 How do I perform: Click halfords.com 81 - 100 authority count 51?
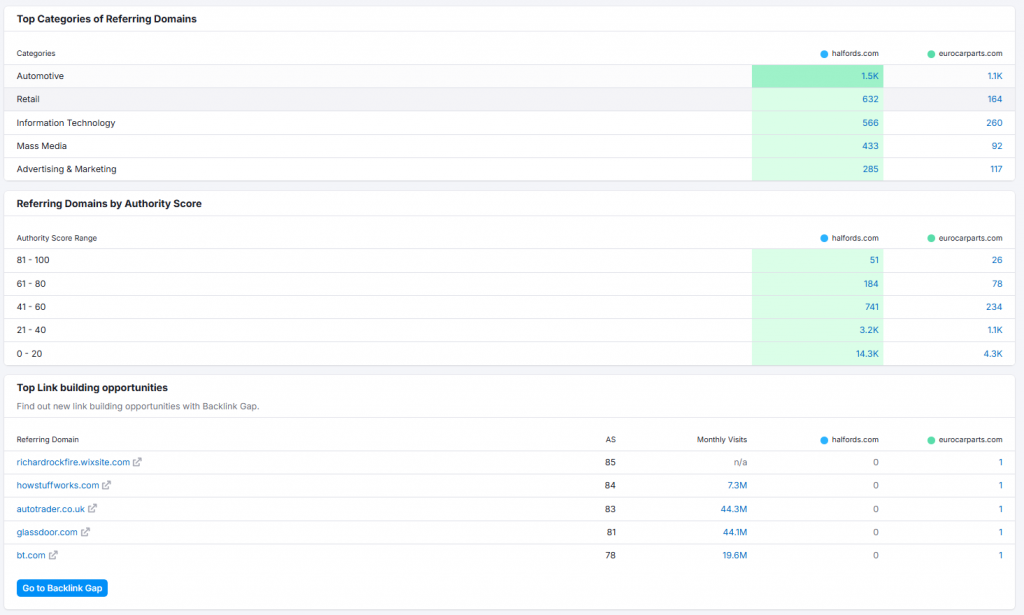pyautogui.click(x=873, y=260)
